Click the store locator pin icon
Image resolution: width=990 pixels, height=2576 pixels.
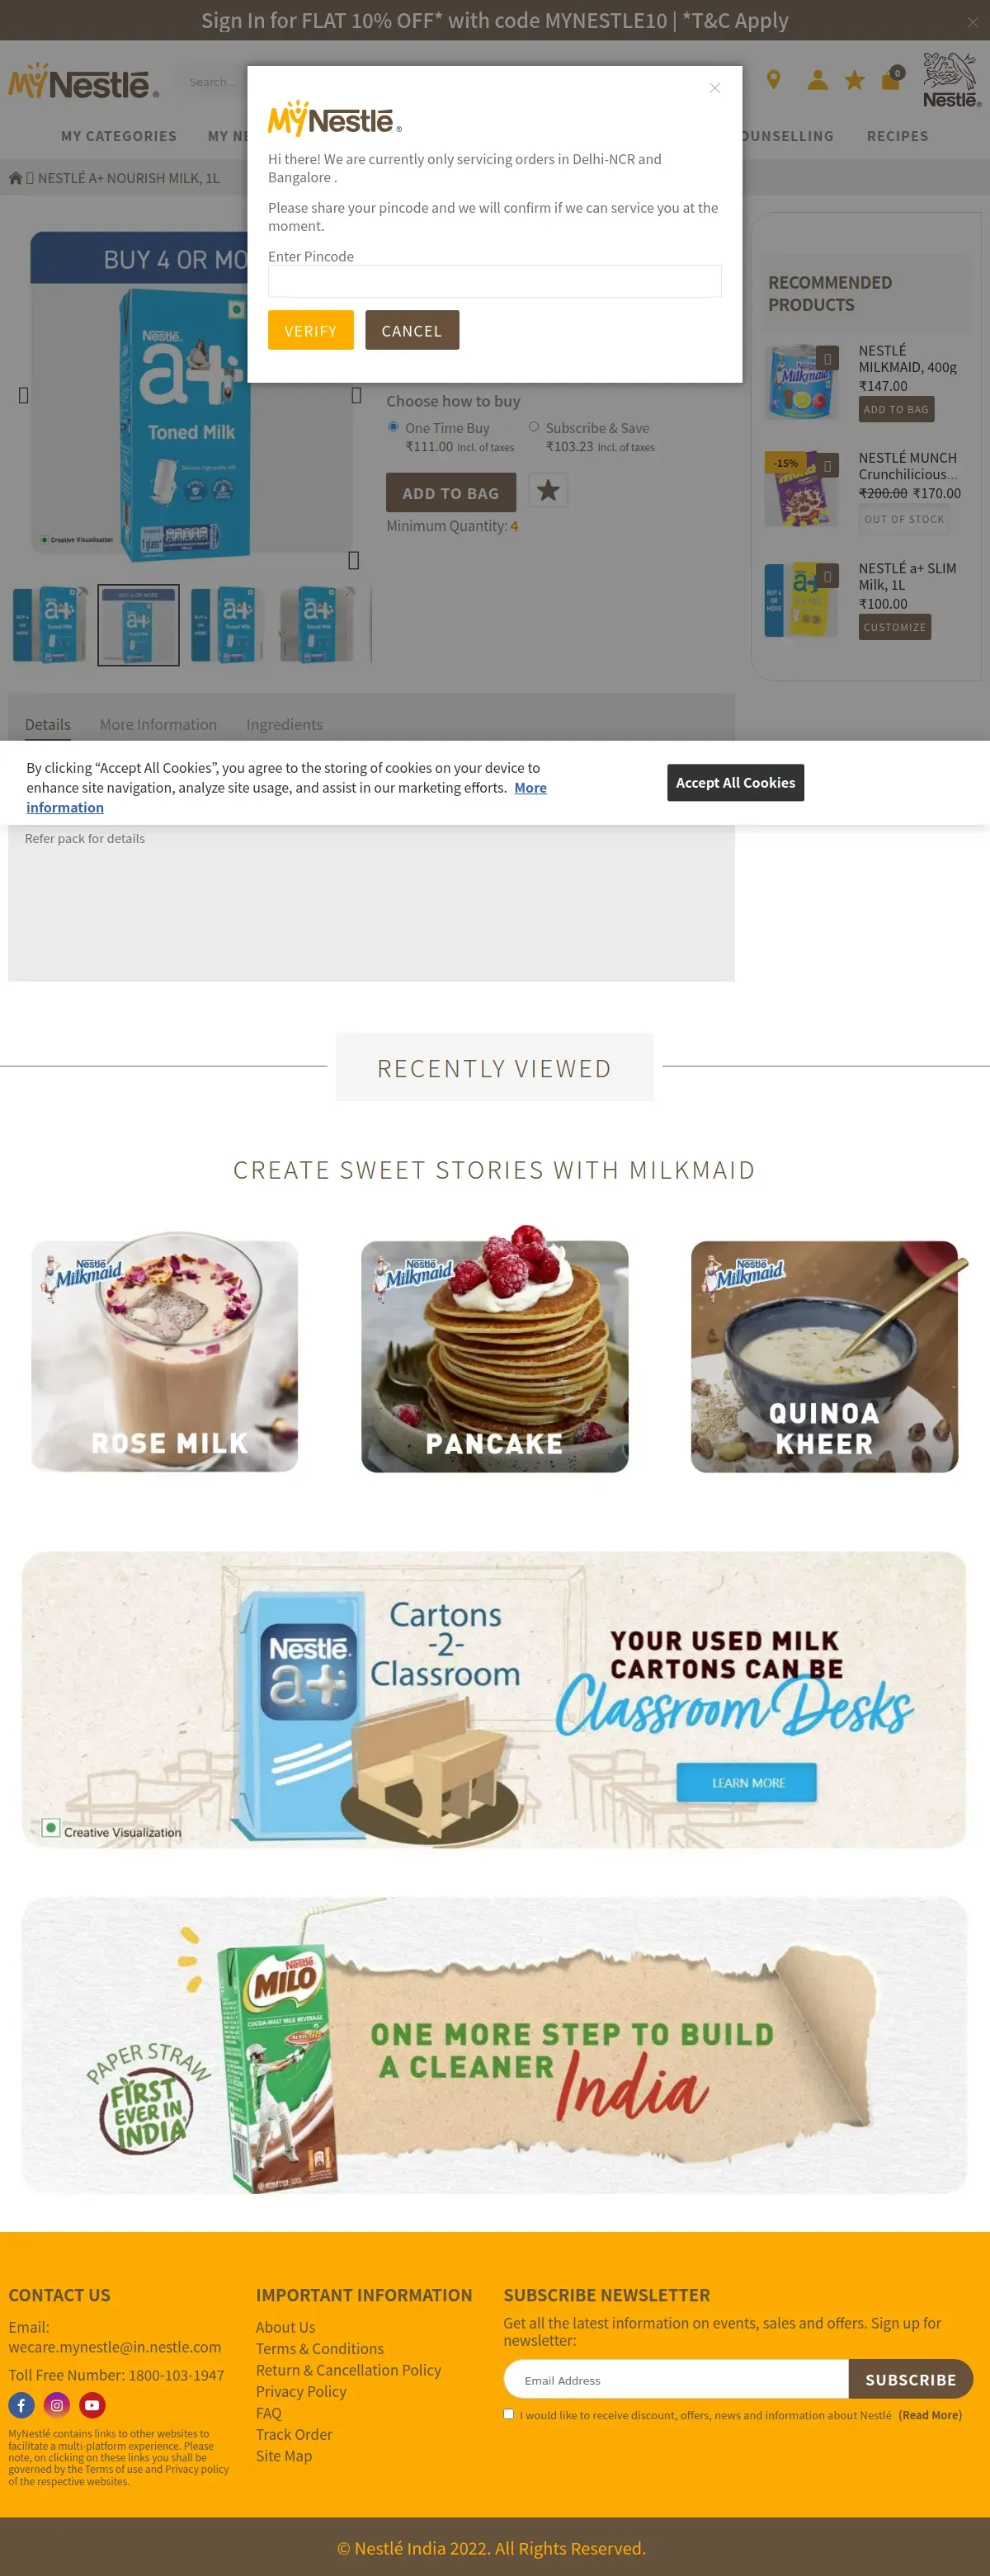[773, 80]
